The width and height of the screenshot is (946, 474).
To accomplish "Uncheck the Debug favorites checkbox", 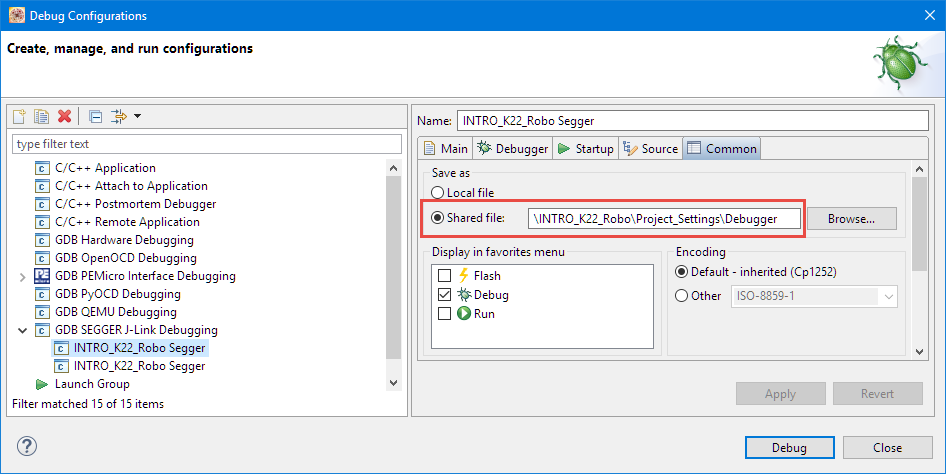I will [x=445, y=295].
